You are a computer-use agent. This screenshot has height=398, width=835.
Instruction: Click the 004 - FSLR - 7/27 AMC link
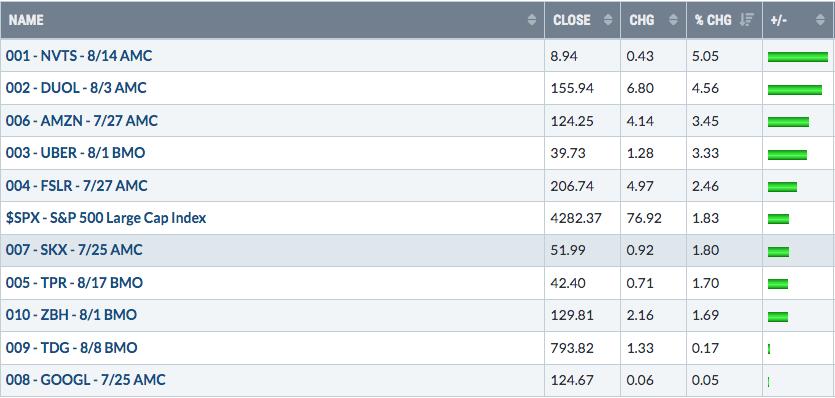(77, 186)
